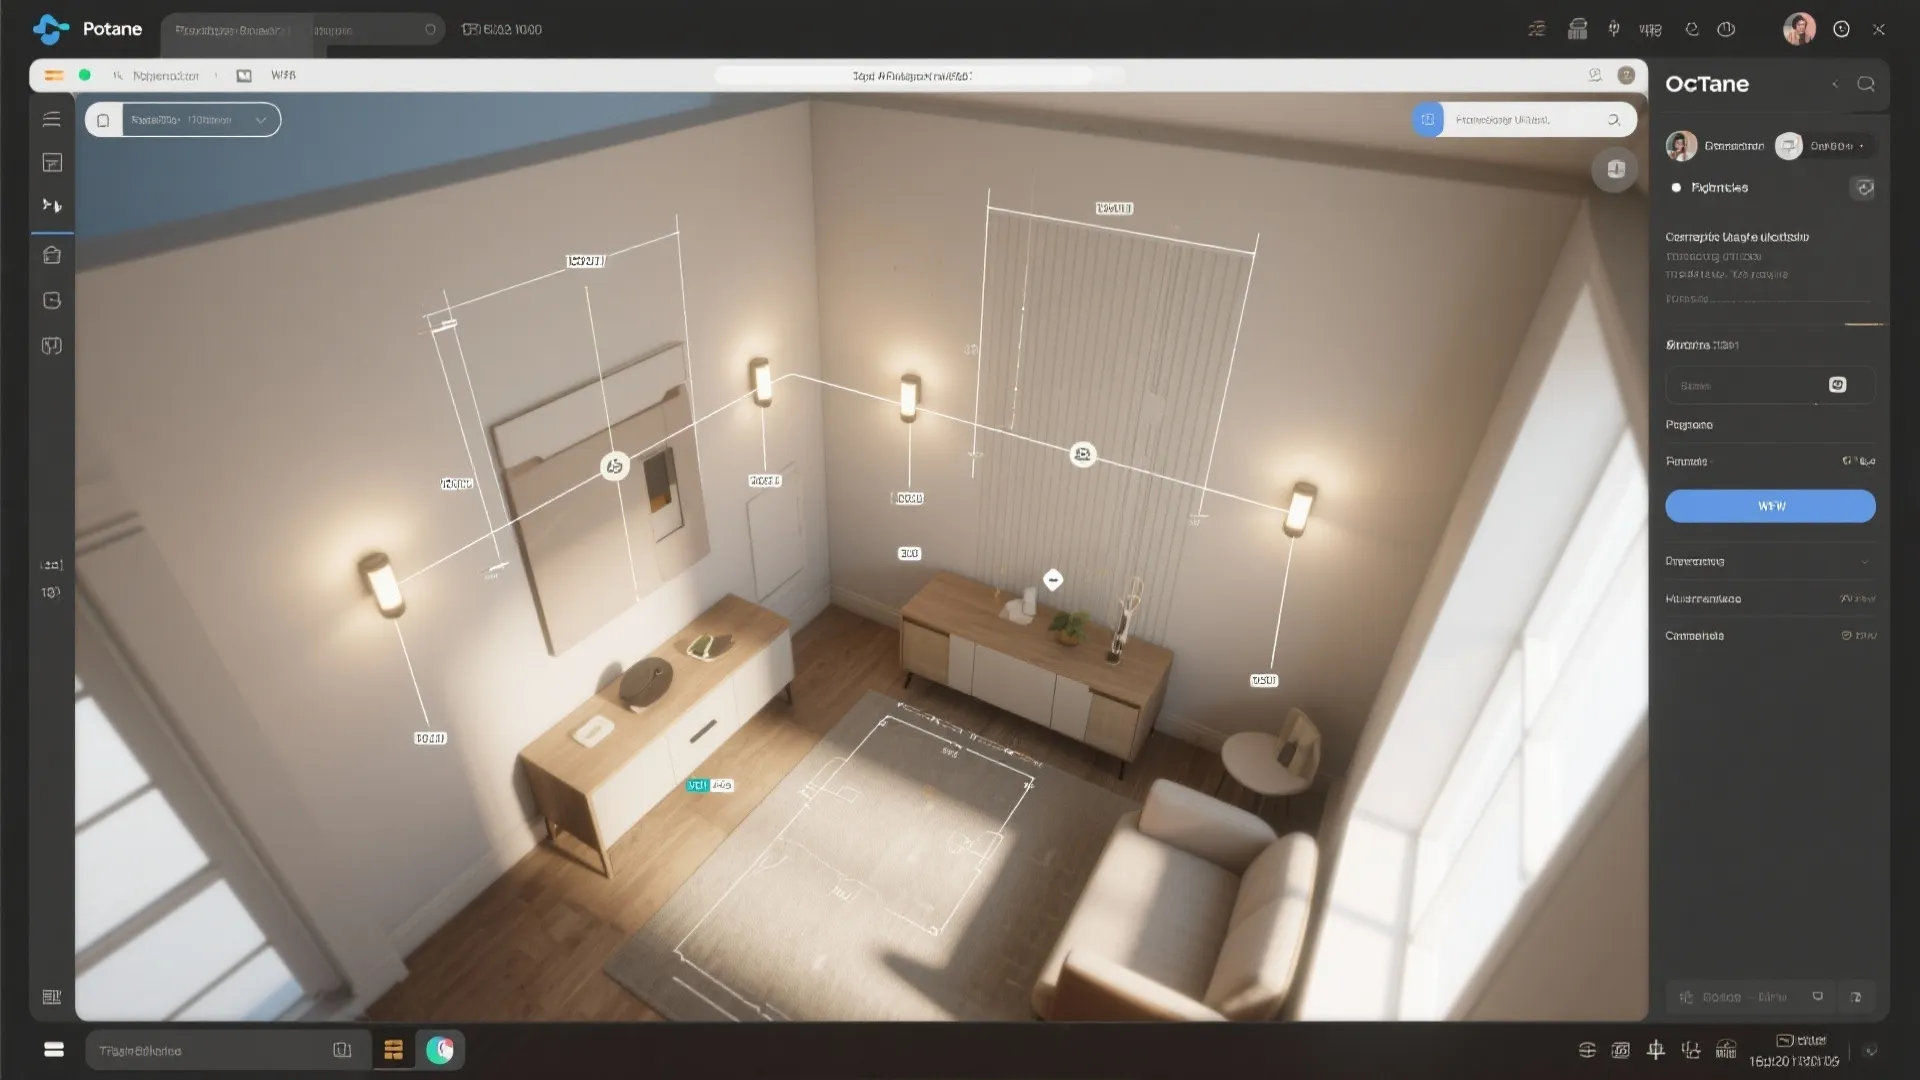This screenshot has width=1920, height=1080.
Task: Select the box tool in the left sidebar
Action: pyautogui.click(x=51, y=255)
